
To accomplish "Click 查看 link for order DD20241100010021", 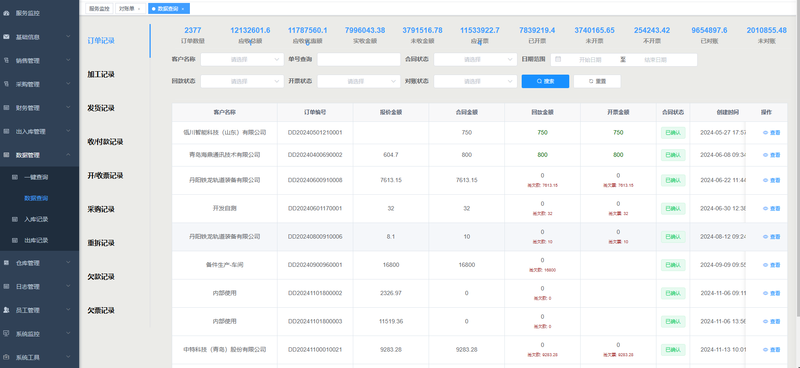I will click(771, 350).
